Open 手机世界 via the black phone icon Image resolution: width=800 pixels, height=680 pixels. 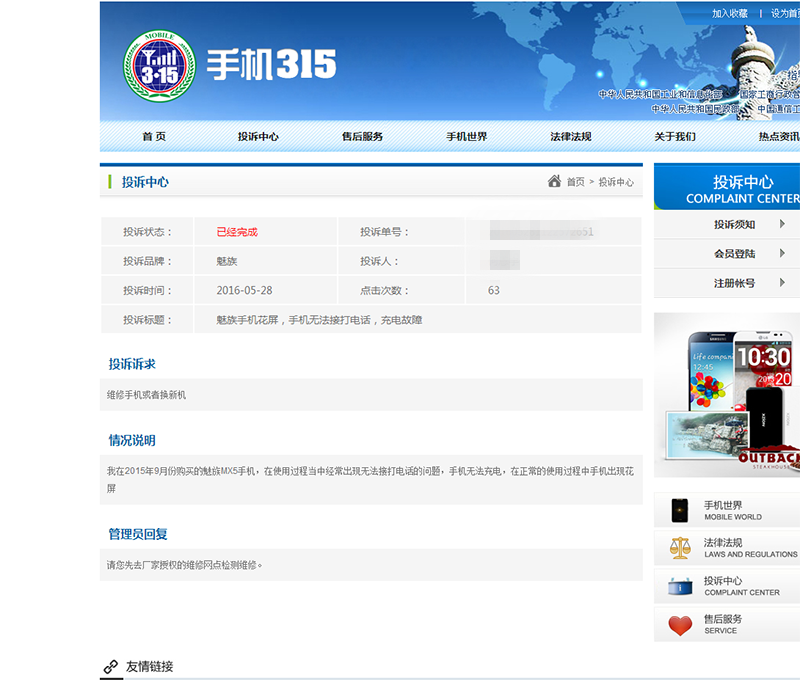click(680, 510)
